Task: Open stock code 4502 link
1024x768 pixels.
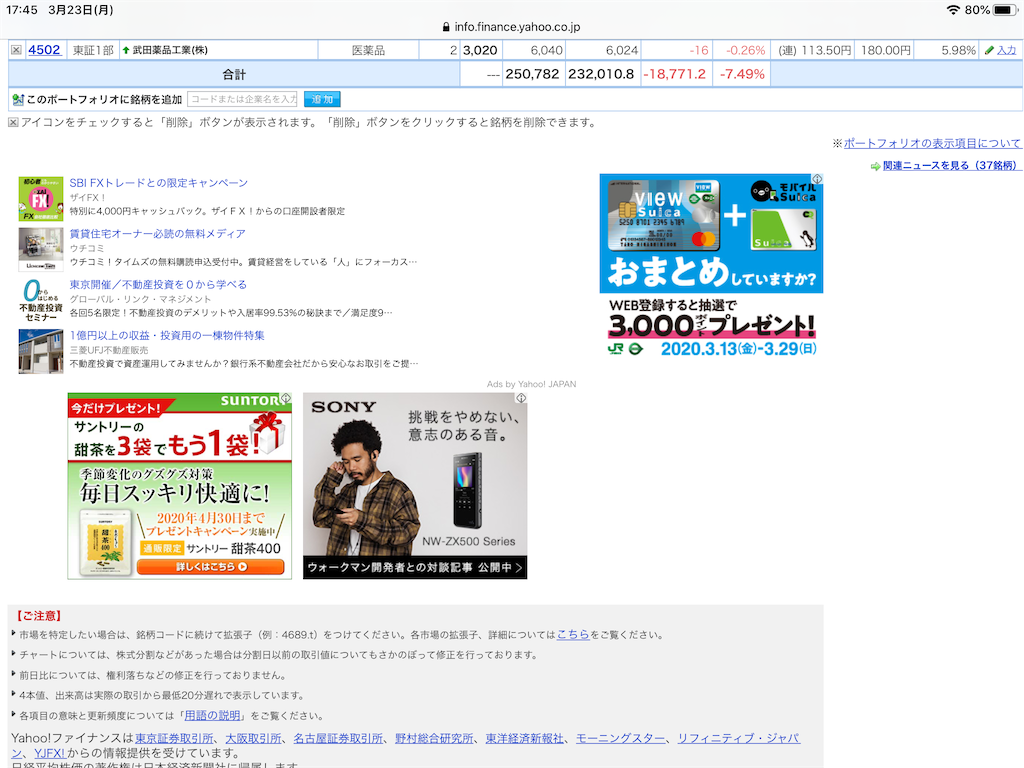Action: click(44, 50)
